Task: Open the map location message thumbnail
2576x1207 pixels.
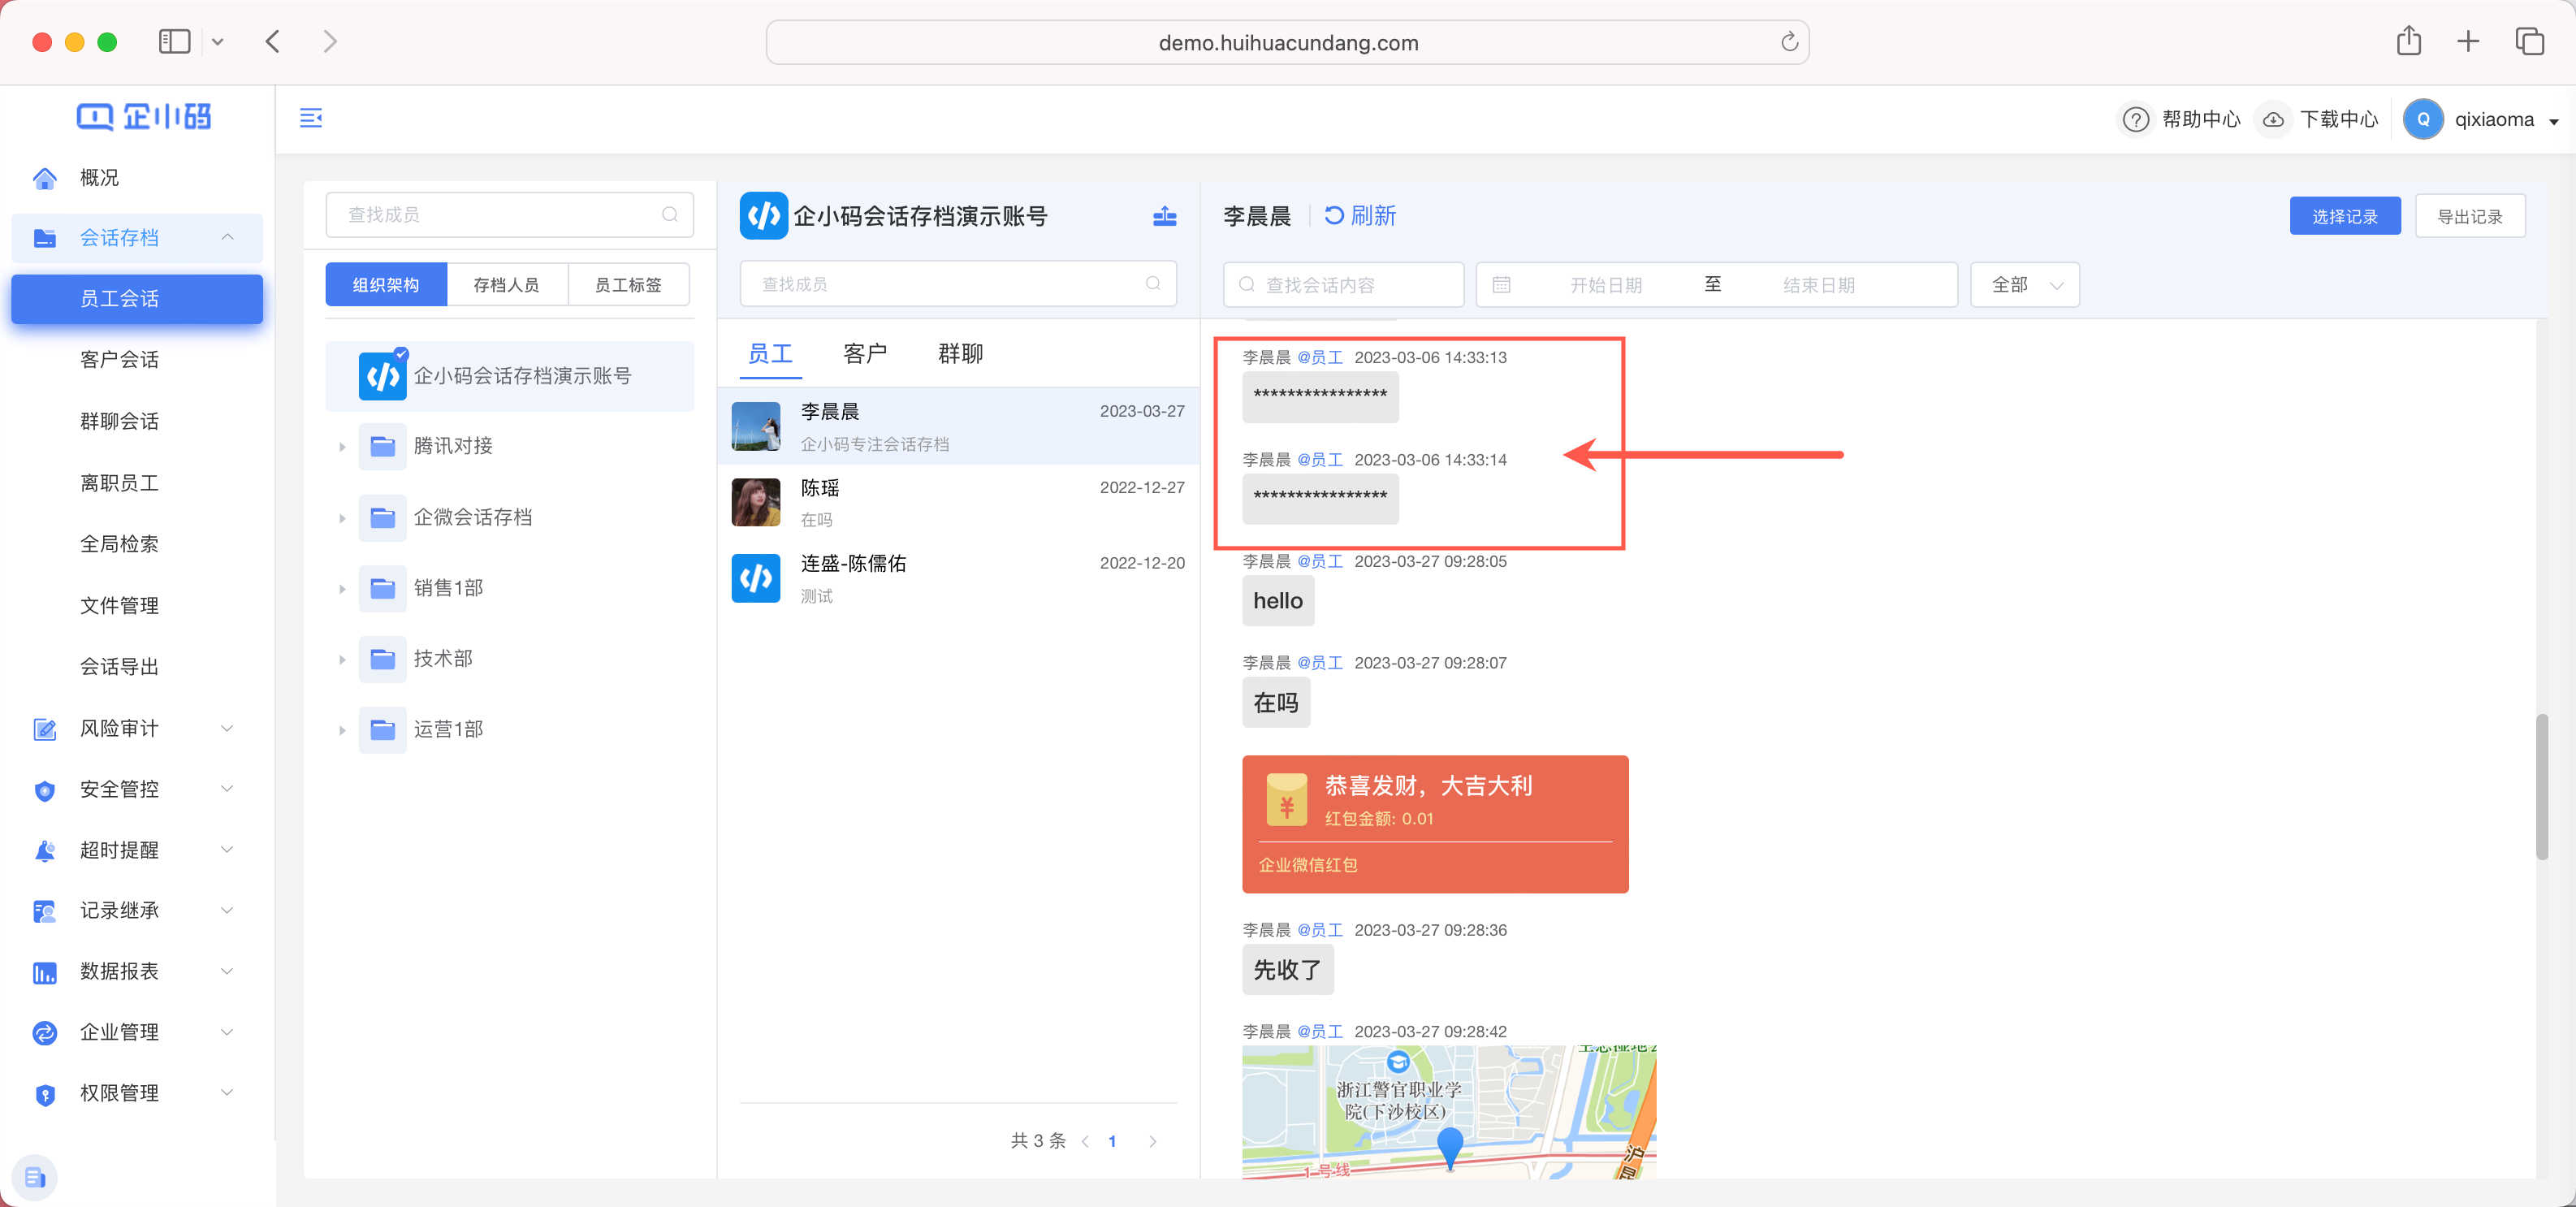Action: point(1449,1111)
